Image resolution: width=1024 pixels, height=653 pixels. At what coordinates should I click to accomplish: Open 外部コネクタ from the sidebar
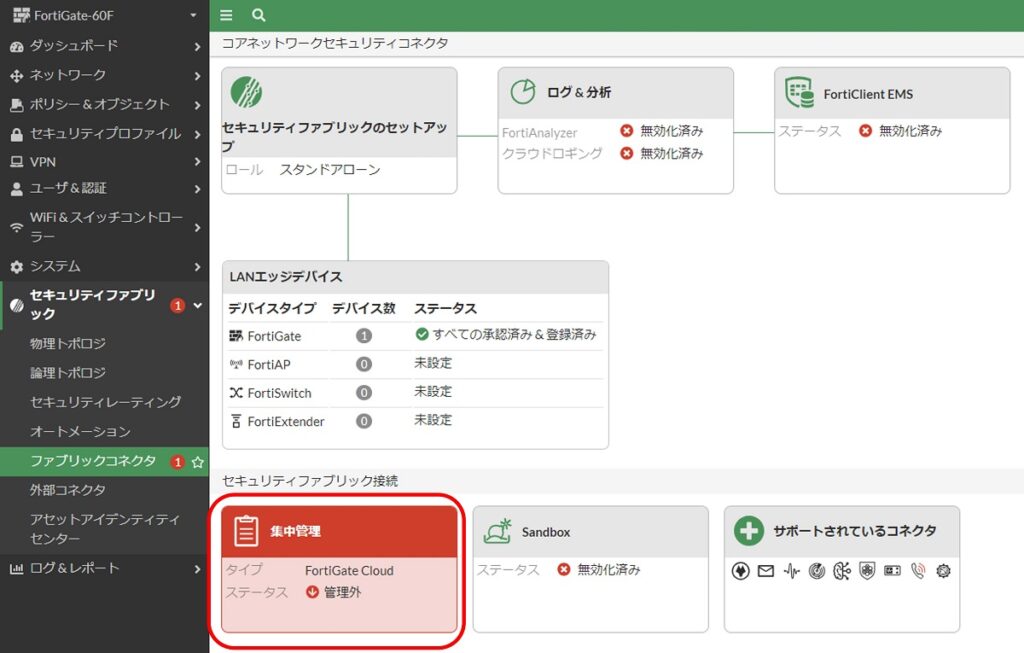[x=68, y=490]
